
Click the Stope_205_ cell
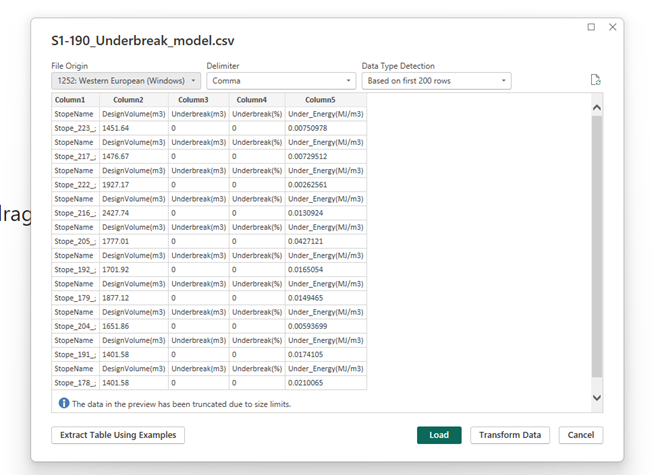[x=76, y=241]
